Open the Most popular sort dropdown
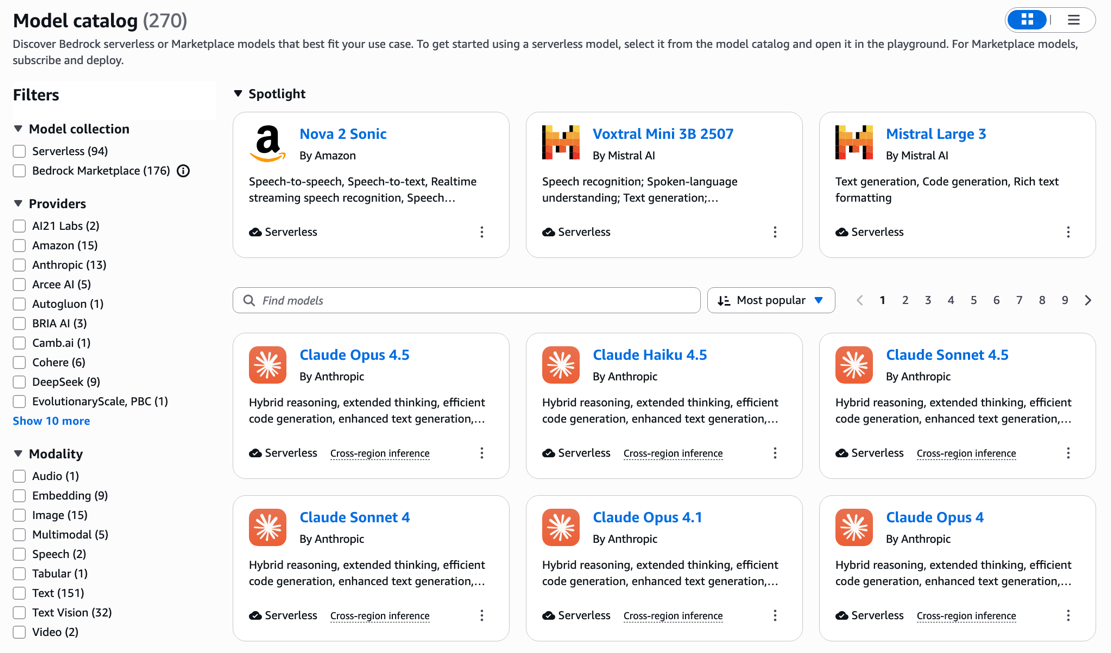The width and height of the screenshot is (1111, 653). 771,300
